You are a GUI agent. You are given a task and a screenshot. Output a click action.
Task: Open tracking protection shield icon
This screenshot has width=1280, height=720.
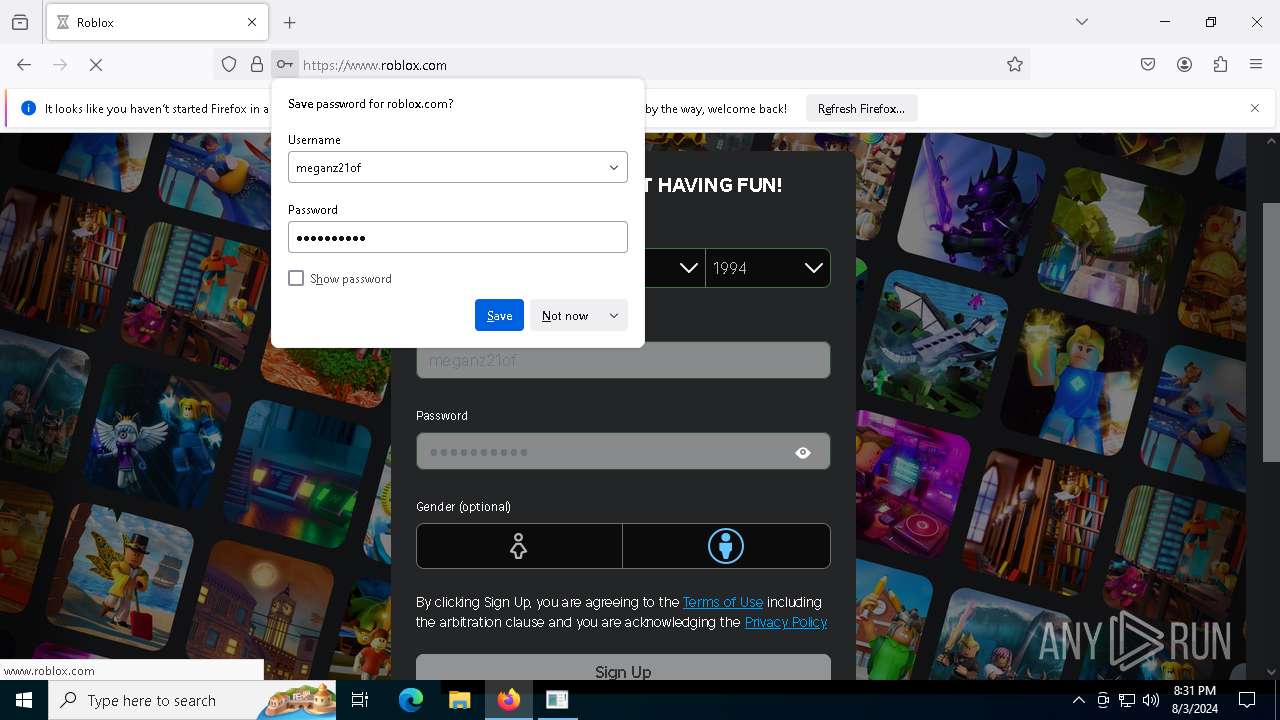pos(229,65)
